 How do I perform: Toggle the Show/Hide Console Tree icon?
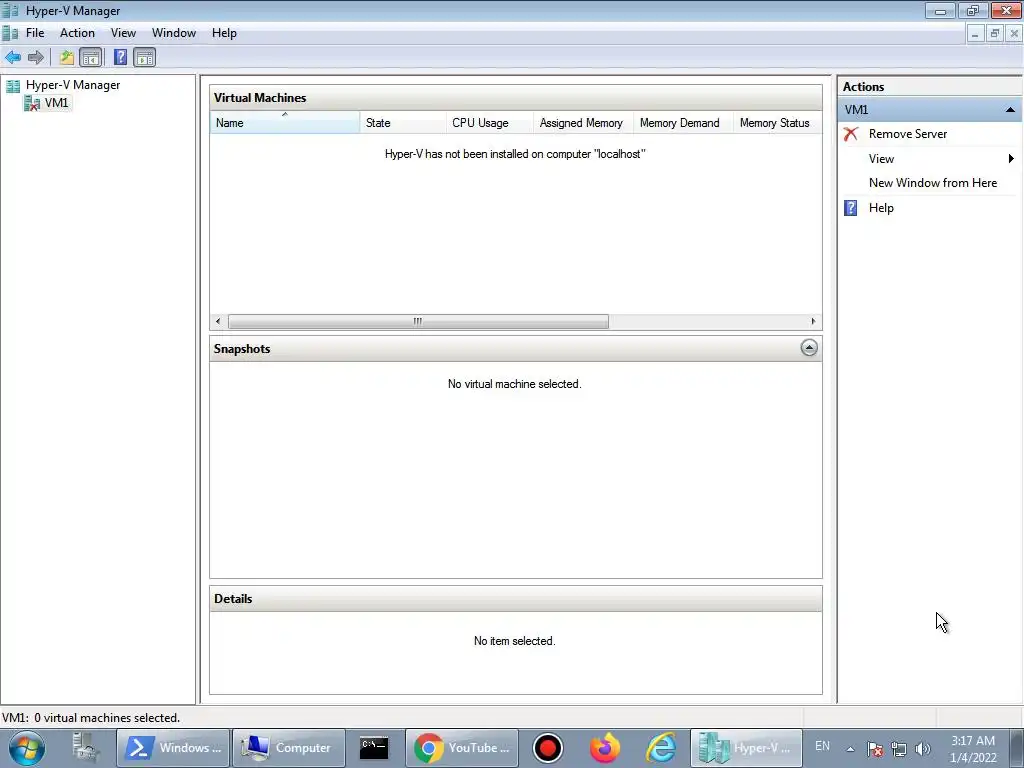(x=91, y=57)
